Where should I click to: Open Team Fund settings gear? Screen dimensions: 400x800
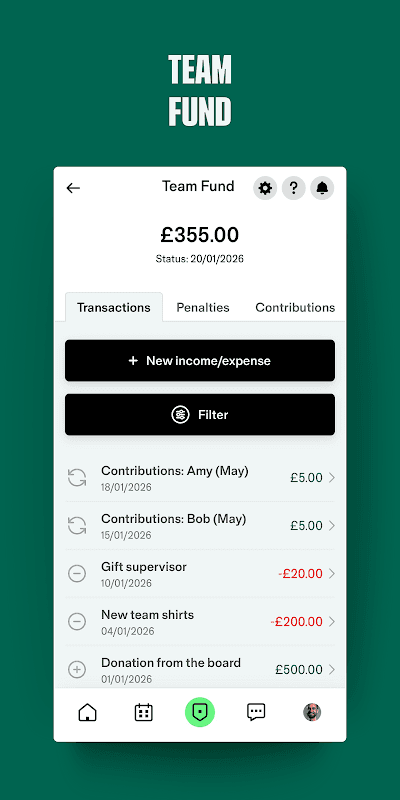pos(265,188)
